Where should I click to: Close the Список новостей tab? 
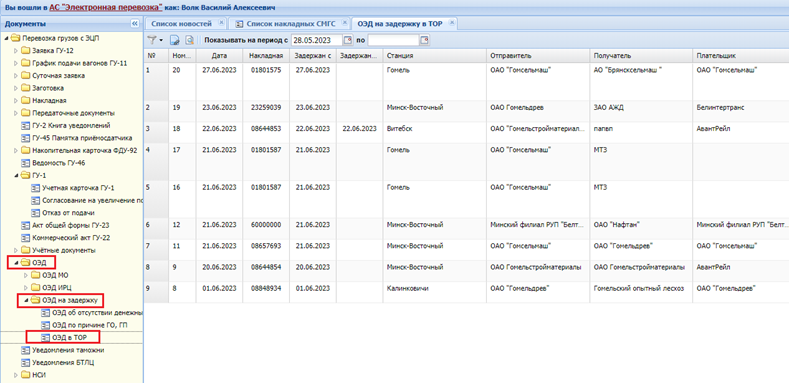[221, 23]
